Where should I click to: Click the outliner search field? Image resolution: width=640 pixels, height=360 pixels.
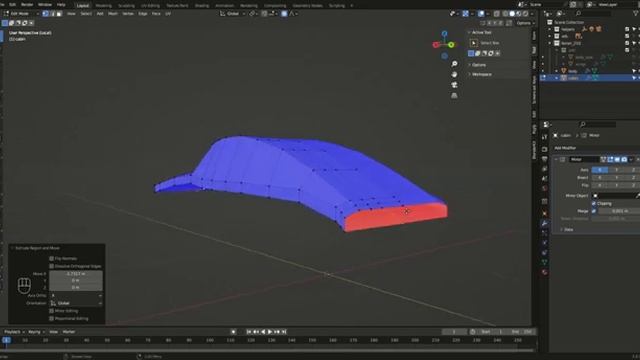[x=594, y=13]
